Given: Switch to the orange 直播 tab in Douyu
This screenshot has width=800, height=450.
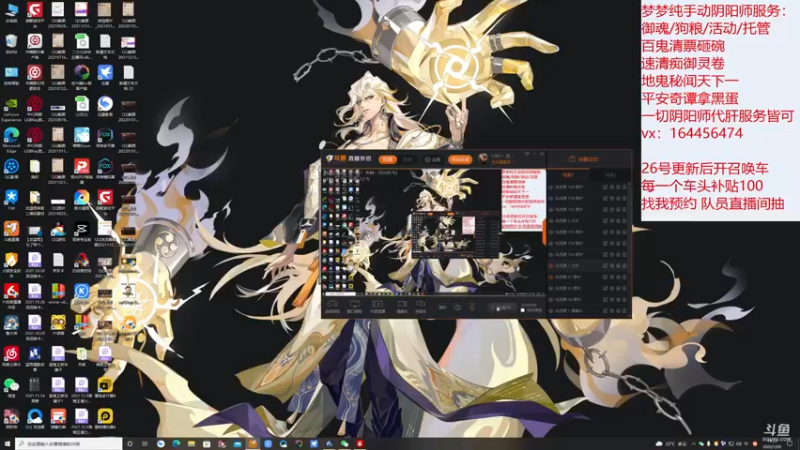Looking at the screenshot, I should pos(387,159).
